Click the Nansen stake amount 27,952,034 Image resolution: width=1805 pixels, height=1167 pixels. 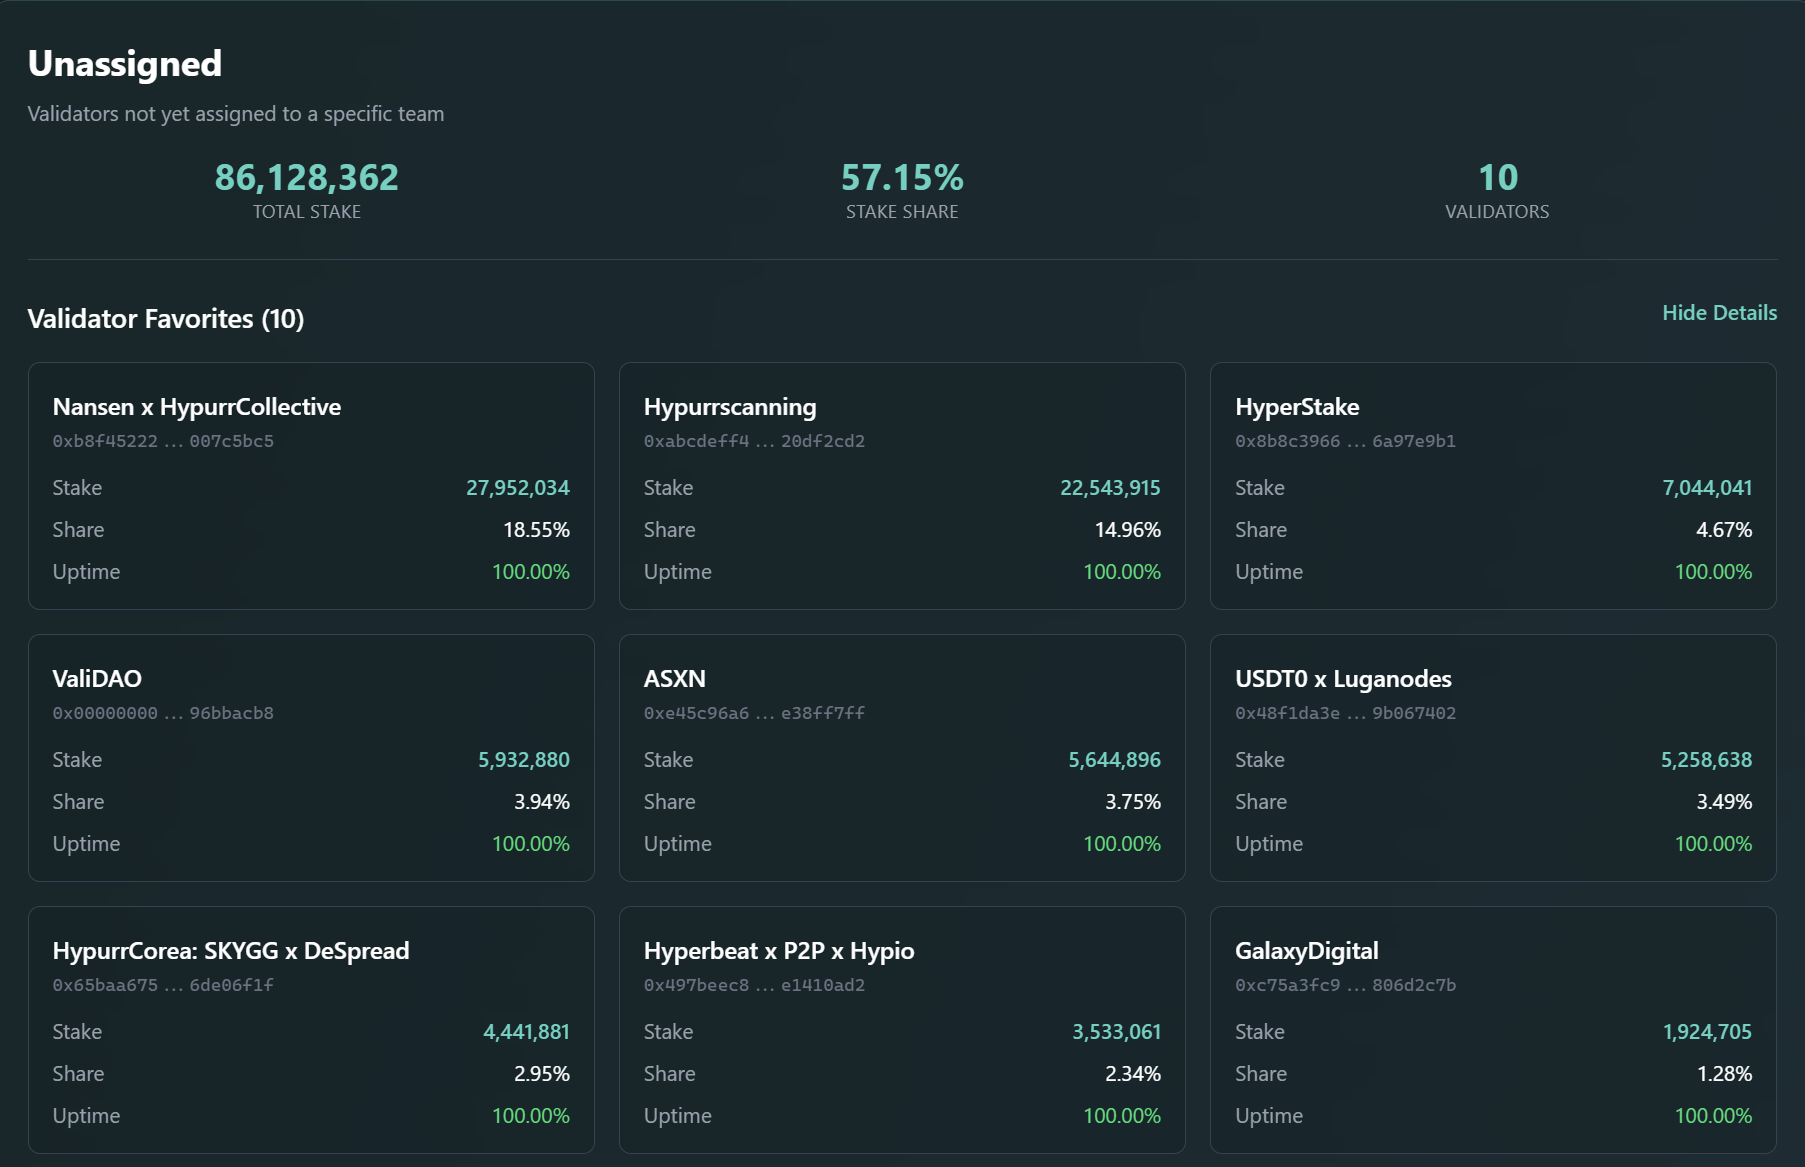tap(517, 488)
